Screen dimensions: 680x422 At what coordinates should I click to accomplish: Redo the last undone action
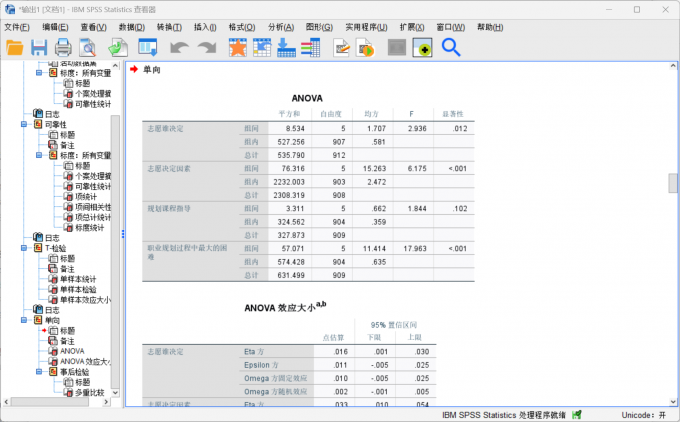point(207,48)
